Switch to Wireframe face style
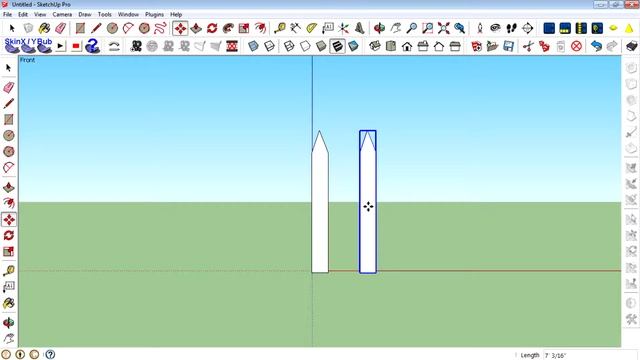640x360 pixels. 289,46
